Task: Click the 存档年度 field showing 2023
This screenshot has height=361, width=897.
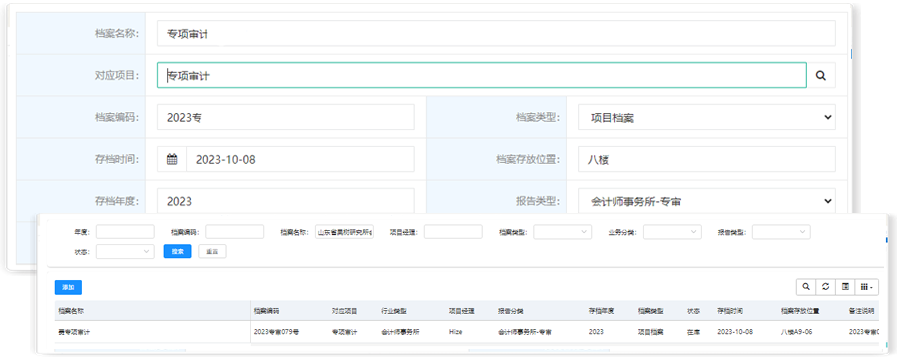Action: point(285,201)
